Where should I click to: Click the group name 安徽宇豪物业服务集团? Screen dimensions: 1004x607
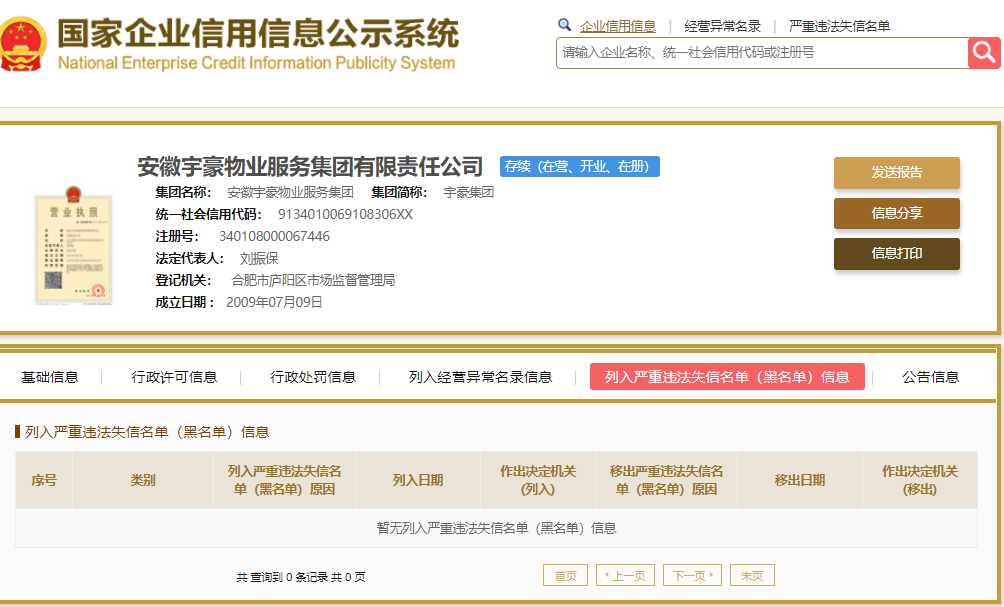tap(290, 192)
